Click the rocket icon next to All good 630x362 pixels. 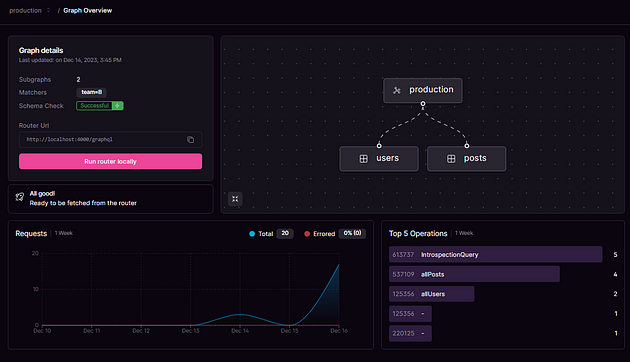(x=20, y=197)
